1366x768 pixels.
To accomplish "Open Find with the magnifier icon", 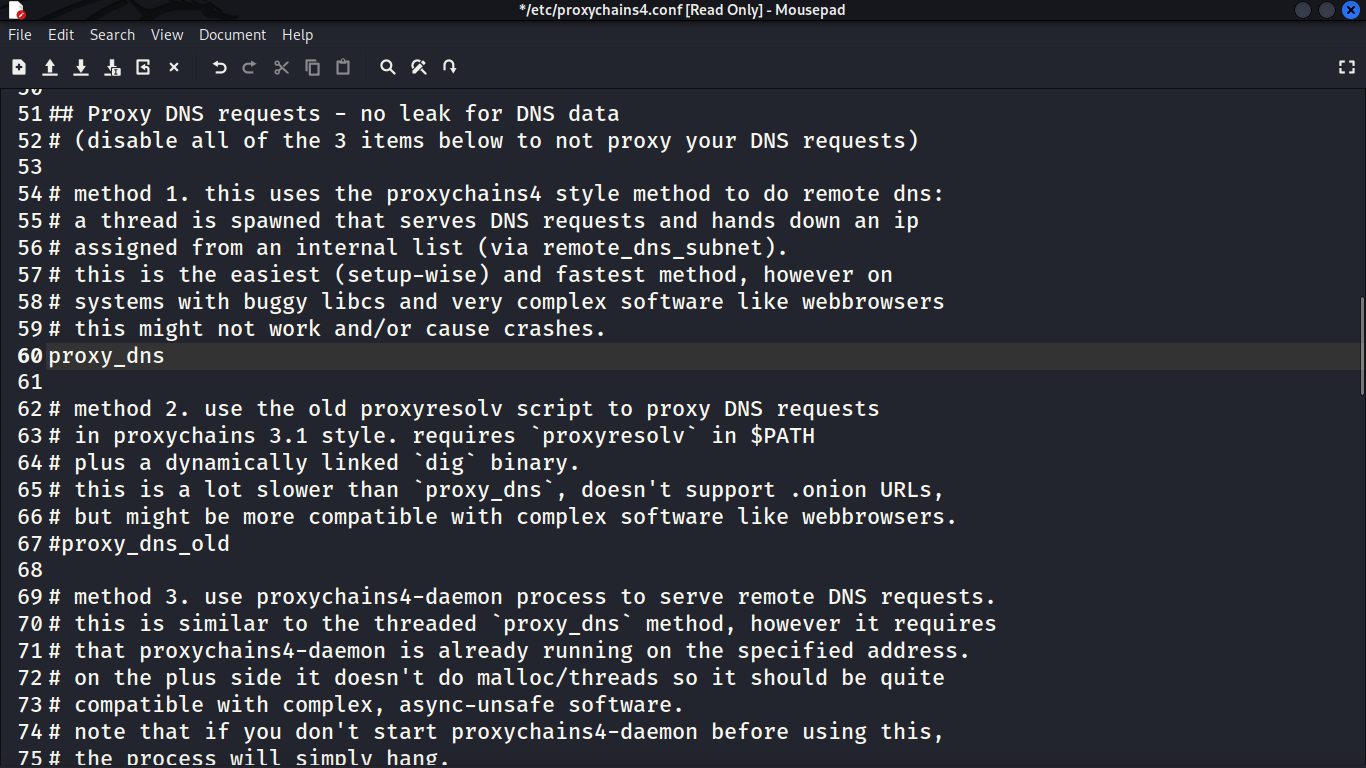I will [388, 67].
